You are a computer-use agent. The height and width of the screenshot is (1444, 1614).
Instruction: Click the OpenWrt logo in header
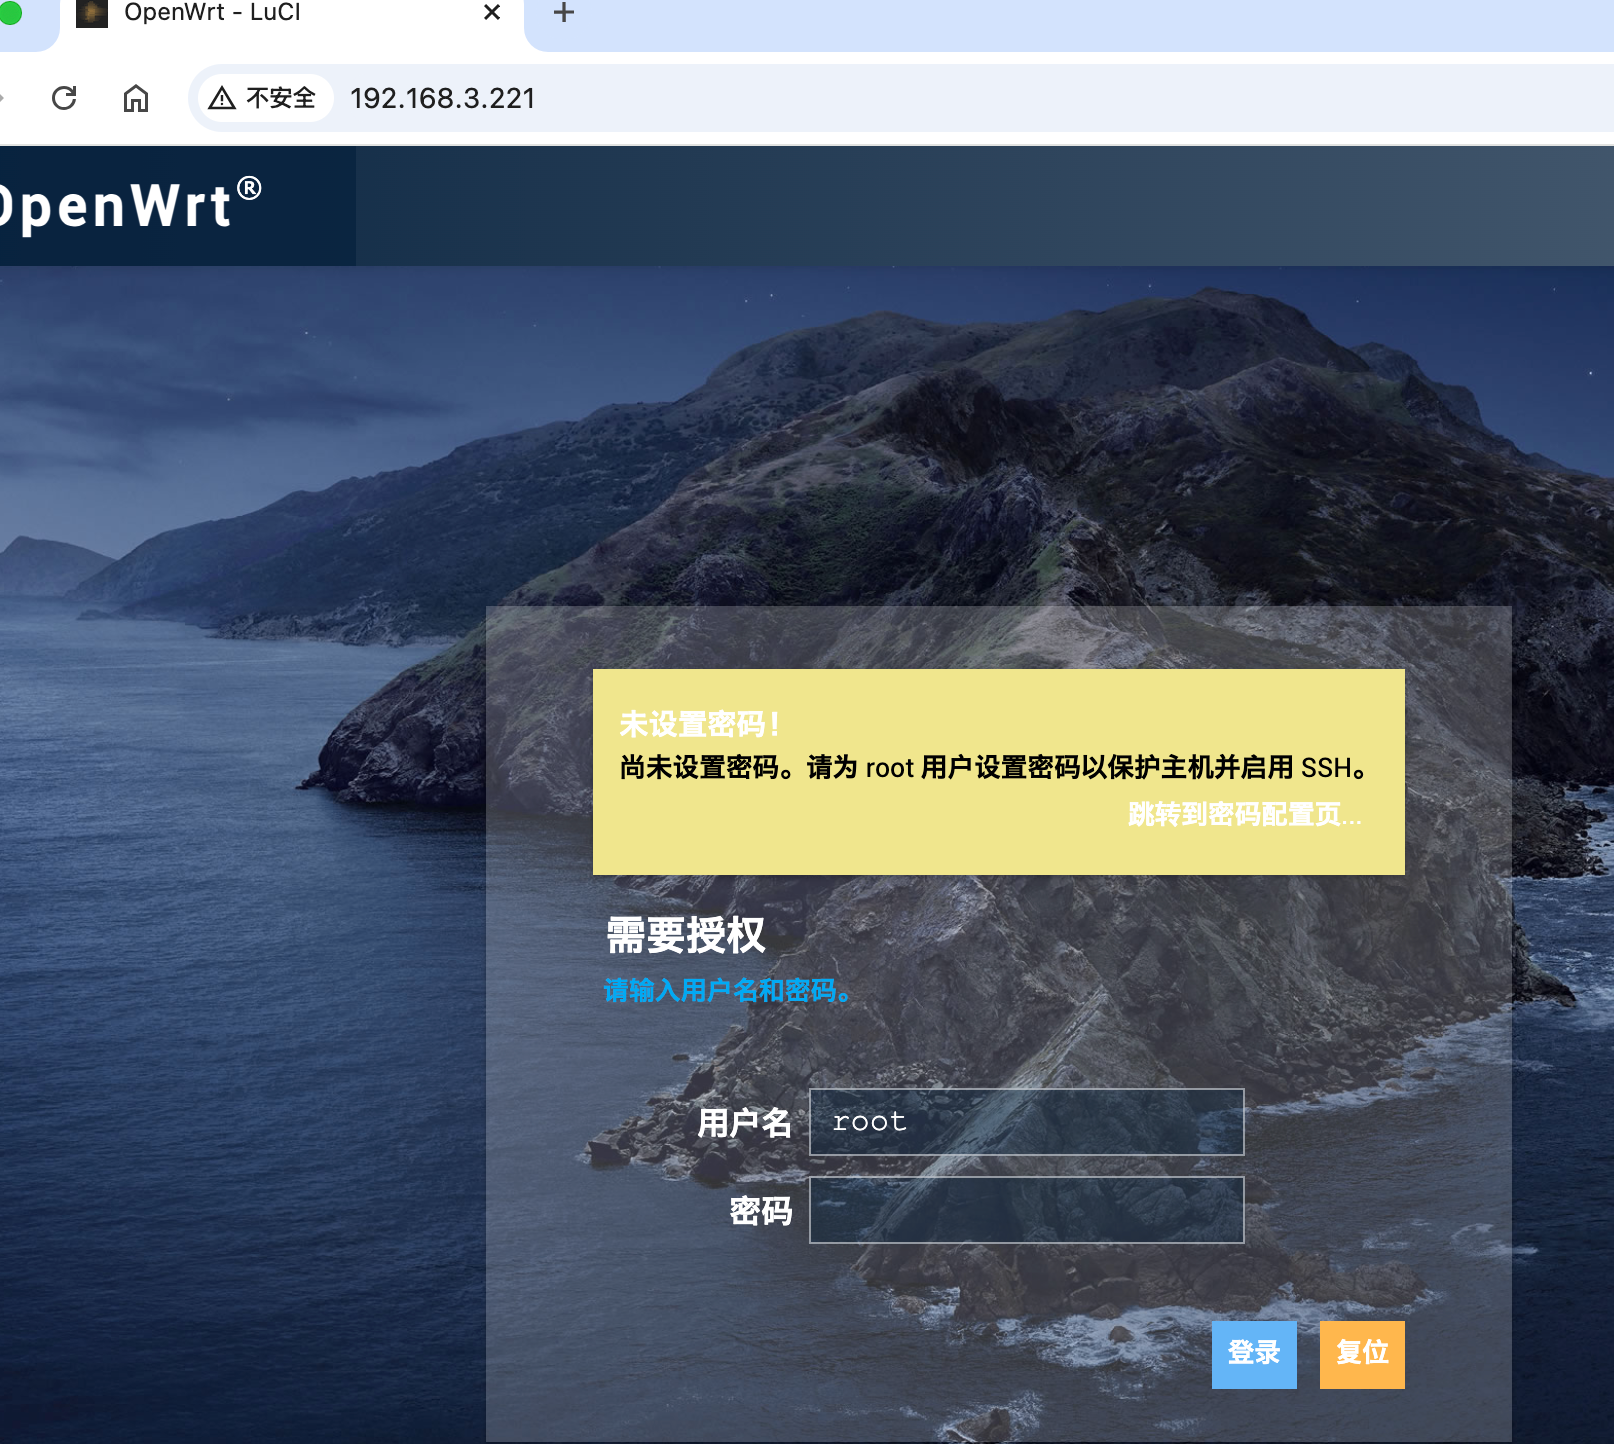pyautogui.click(x=130, y=205)
